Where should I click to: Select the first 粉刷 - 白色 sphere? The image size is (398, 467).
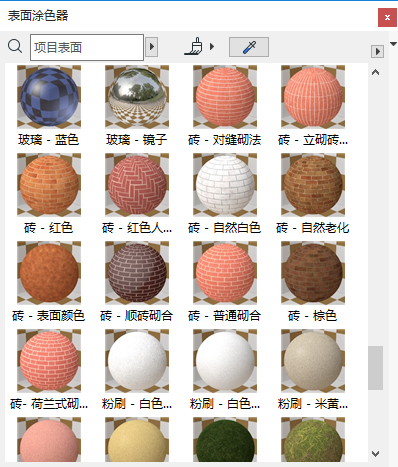137,361
